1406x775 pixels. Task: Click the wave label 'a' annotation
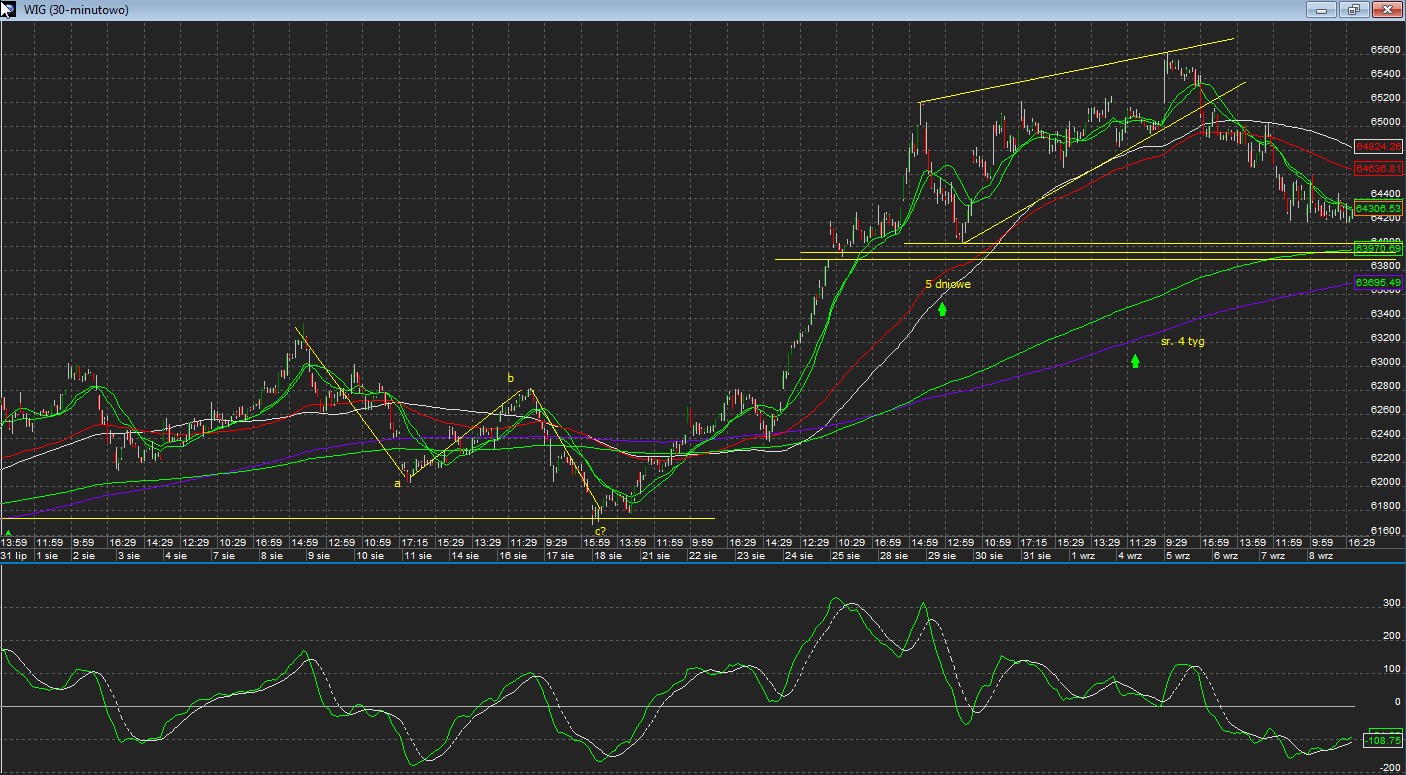point(397,484)
